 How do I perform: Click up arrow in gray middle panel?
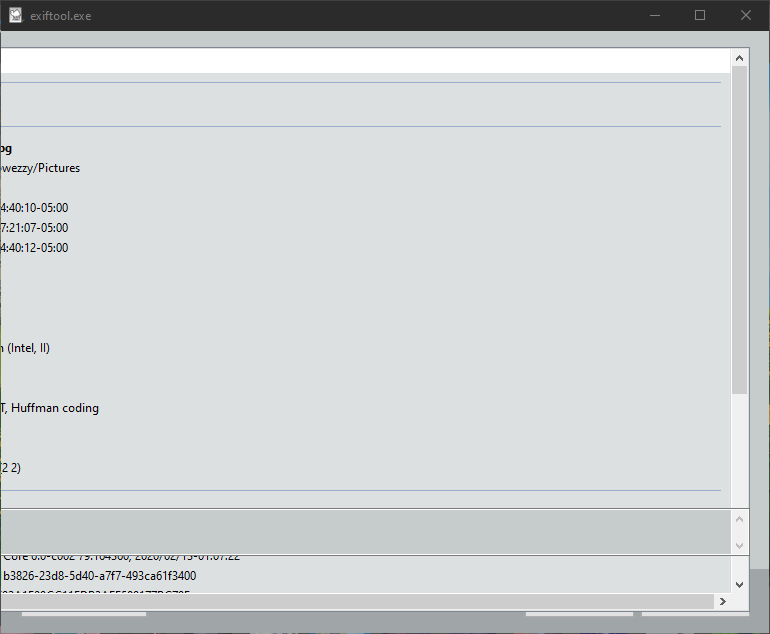(x=740, y=520)
